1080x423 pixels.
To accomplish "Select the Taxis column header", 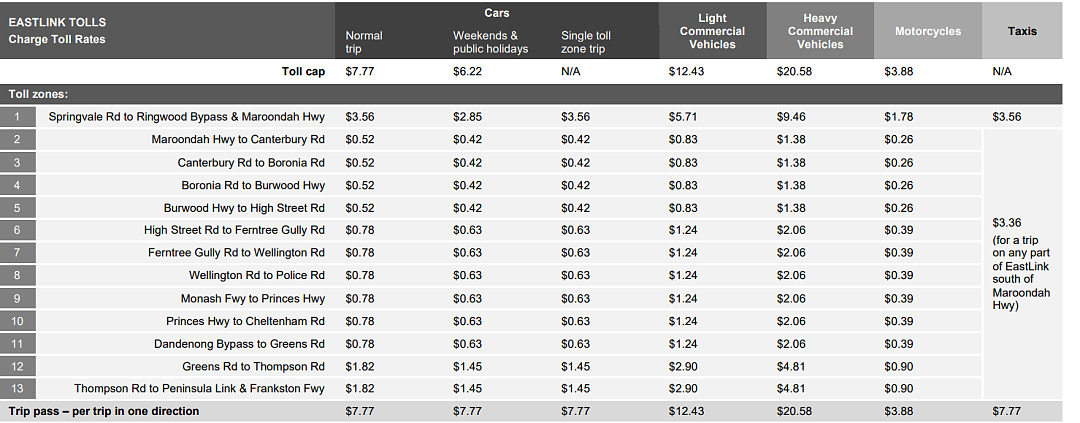I will coord(1021,31).
